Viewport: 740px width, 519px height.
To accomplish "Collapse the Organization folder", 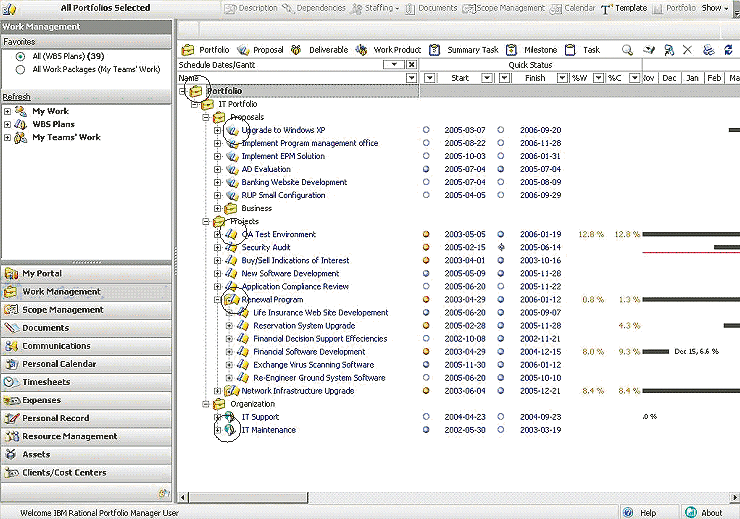I will pos(206,404).
